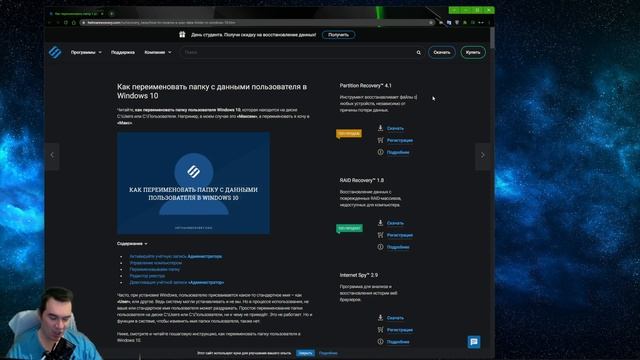640x360 pixels.
Task: Click info icon under RAID Recovery
Action: point(380,247)
